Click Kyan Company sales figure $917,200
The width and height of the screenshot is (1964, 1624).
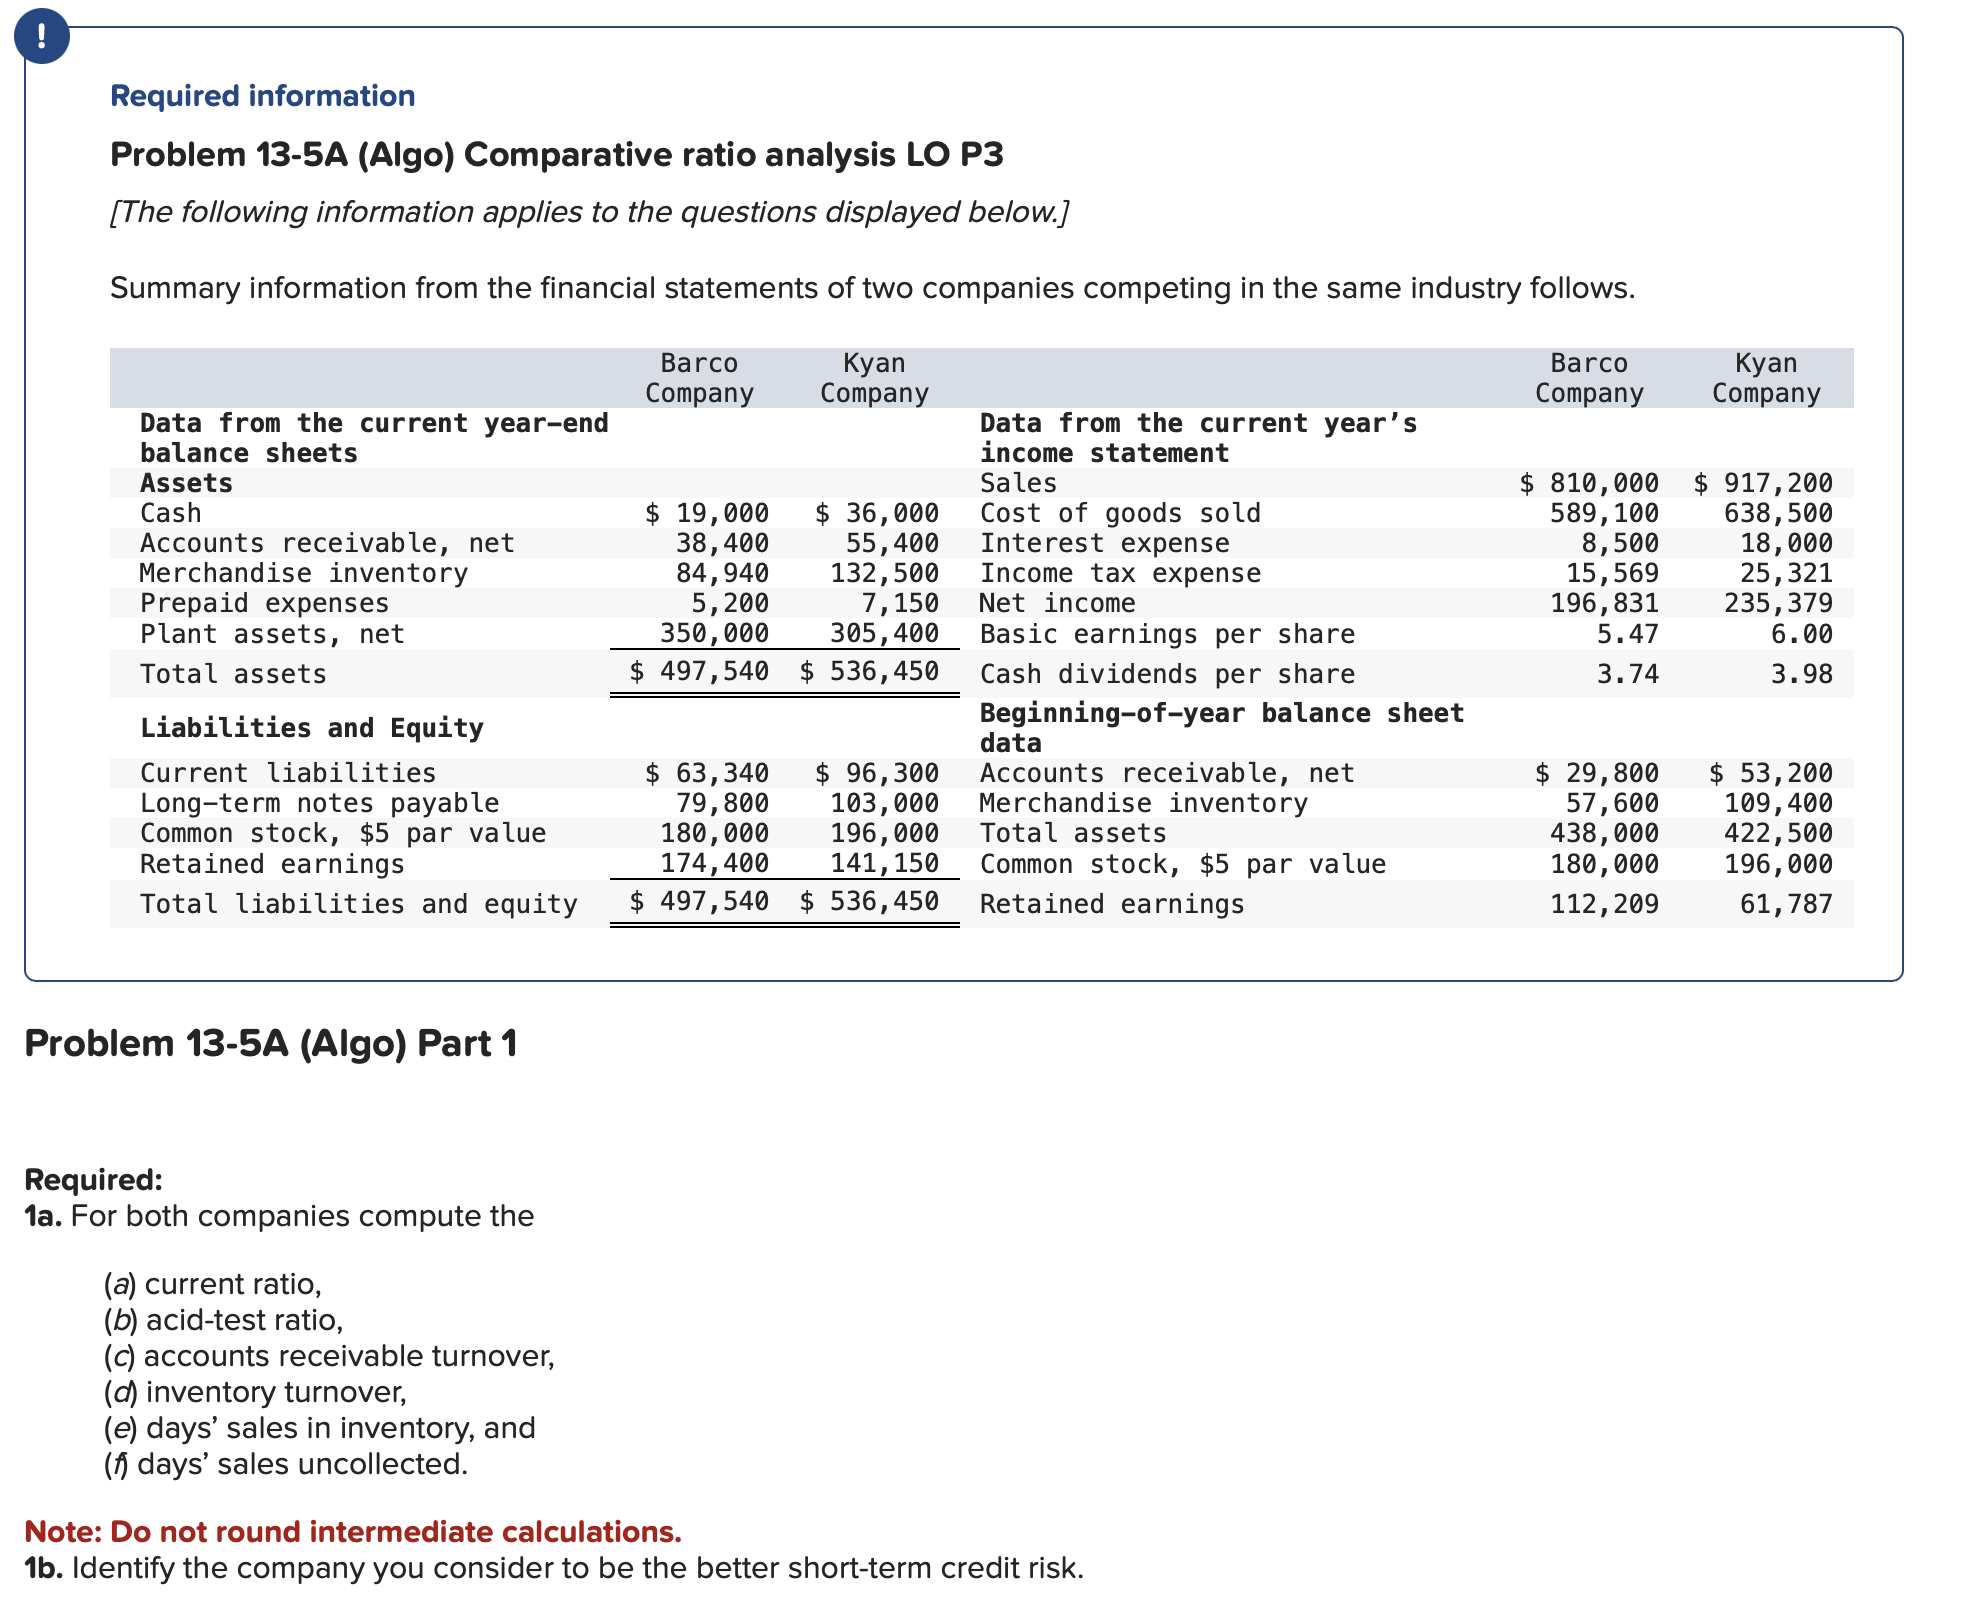(1763, 483)
